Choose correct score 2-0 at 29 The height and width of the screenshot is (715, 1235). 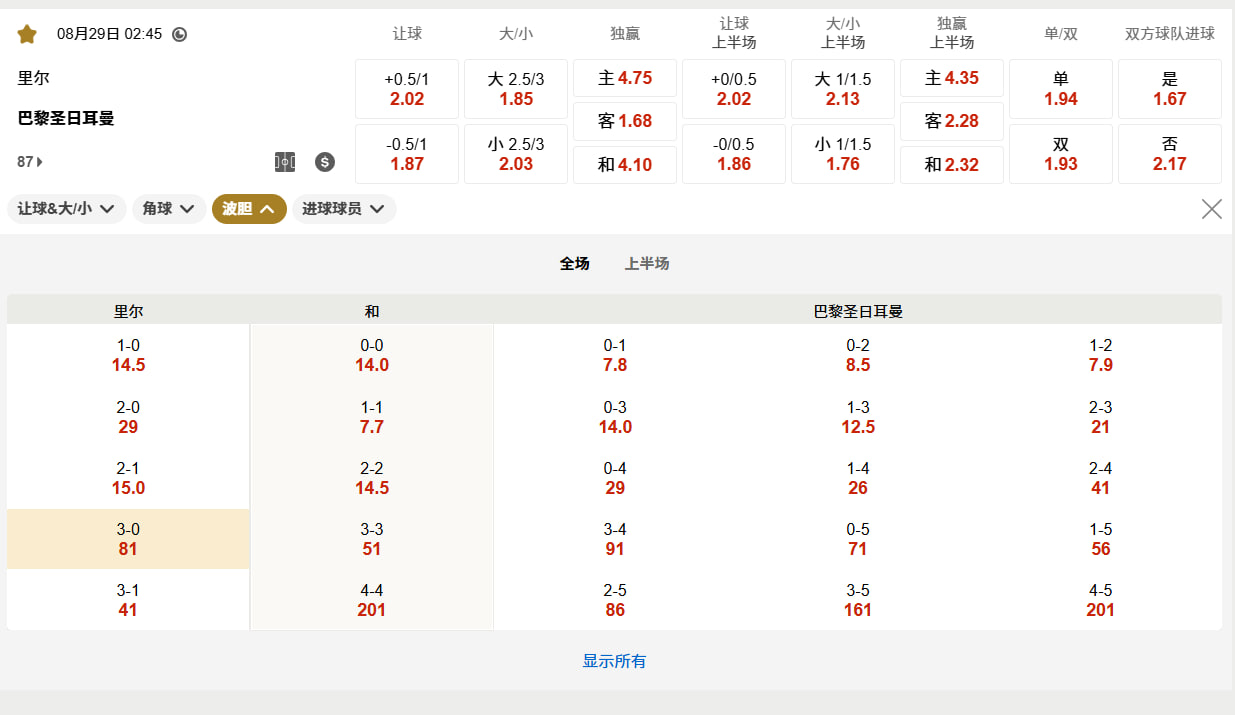(128, 417)
